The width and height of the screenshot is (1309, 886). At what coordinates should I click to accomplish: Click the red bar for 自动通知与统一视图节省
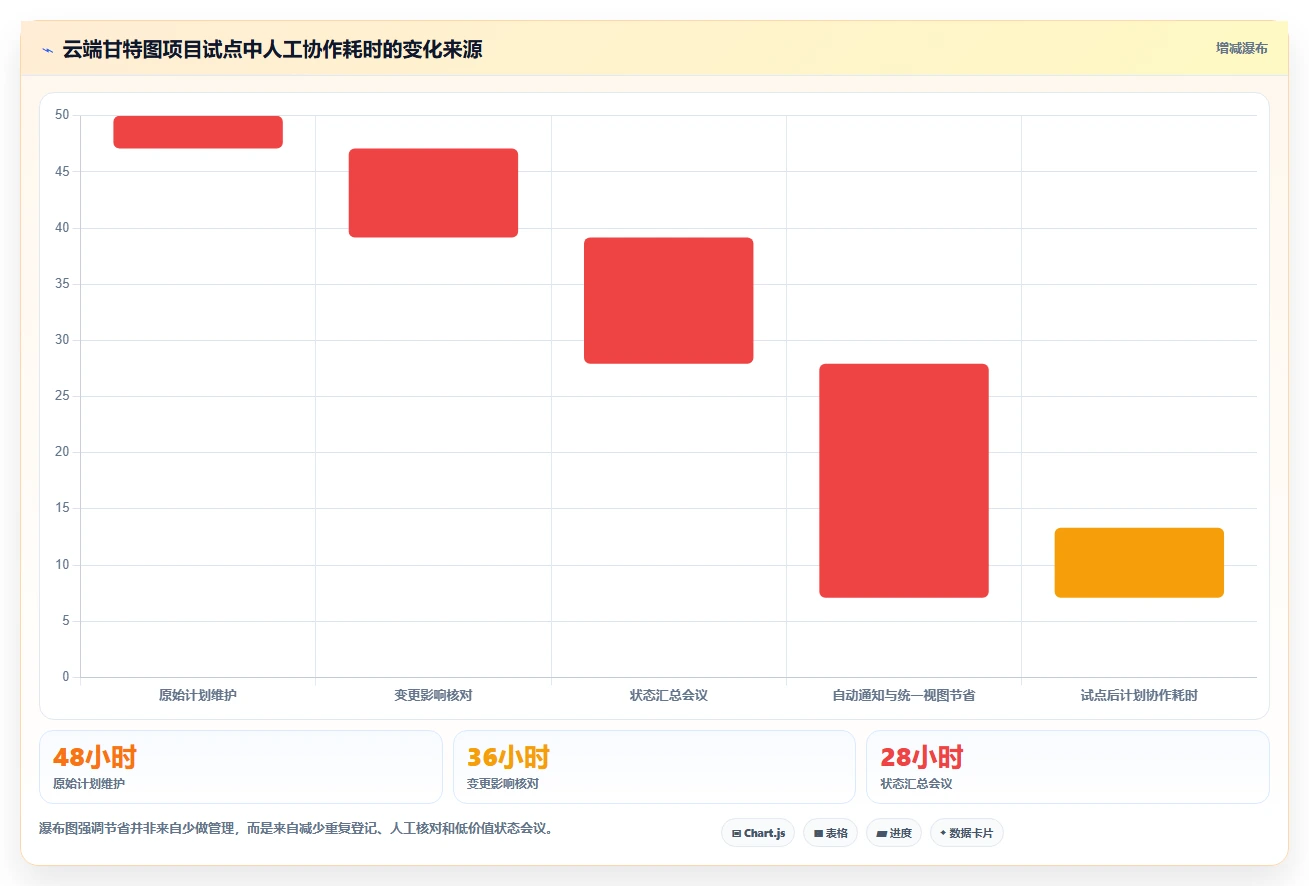pos(904,481)
